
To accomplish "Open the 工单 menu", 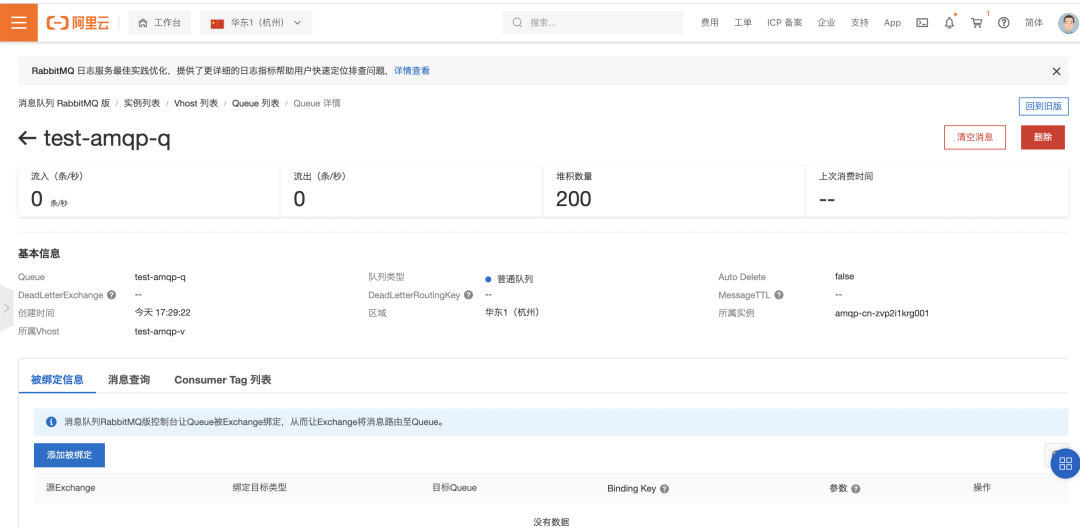I will (x=742, y=23).
